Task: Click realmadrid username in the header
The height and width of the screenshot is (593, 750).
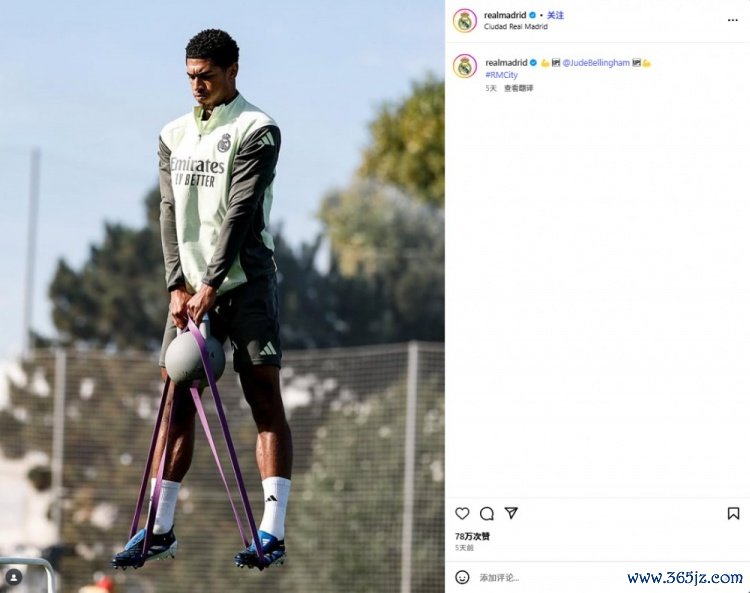Action: tap(505, 15)
